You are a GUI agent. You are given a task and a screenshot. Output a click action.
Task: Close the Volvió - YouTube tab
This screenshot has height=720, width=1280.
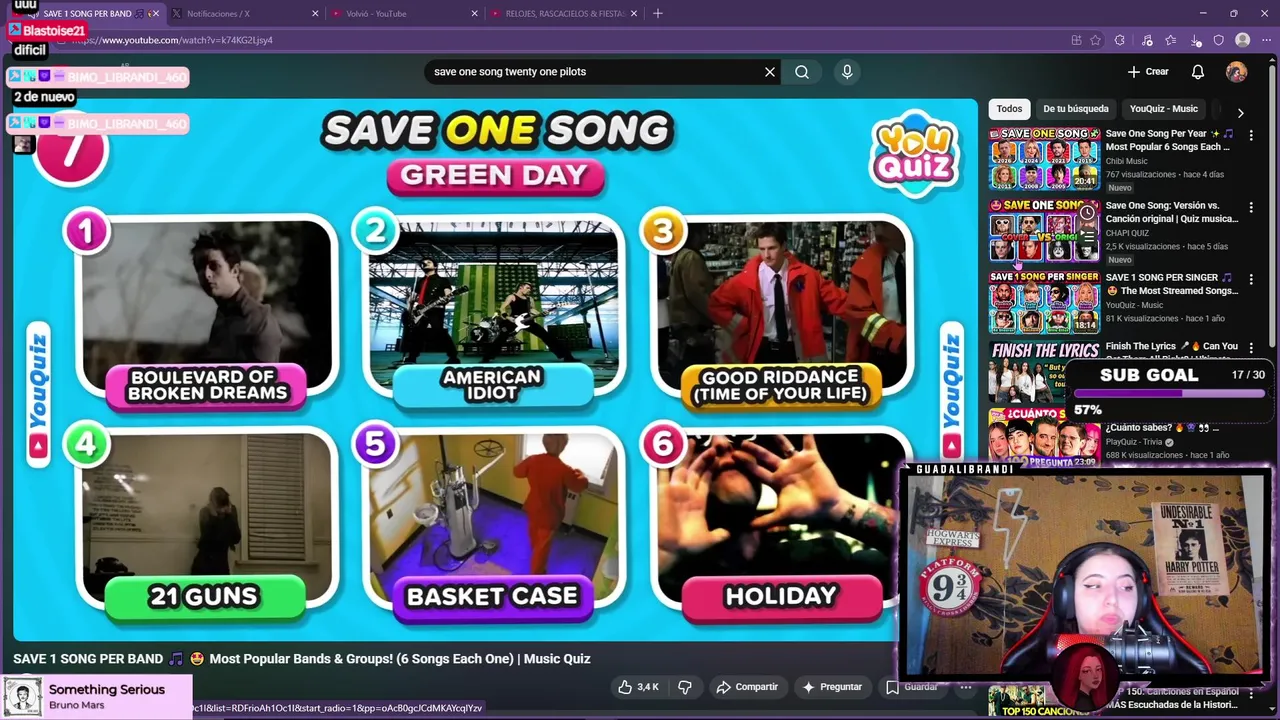475,14
